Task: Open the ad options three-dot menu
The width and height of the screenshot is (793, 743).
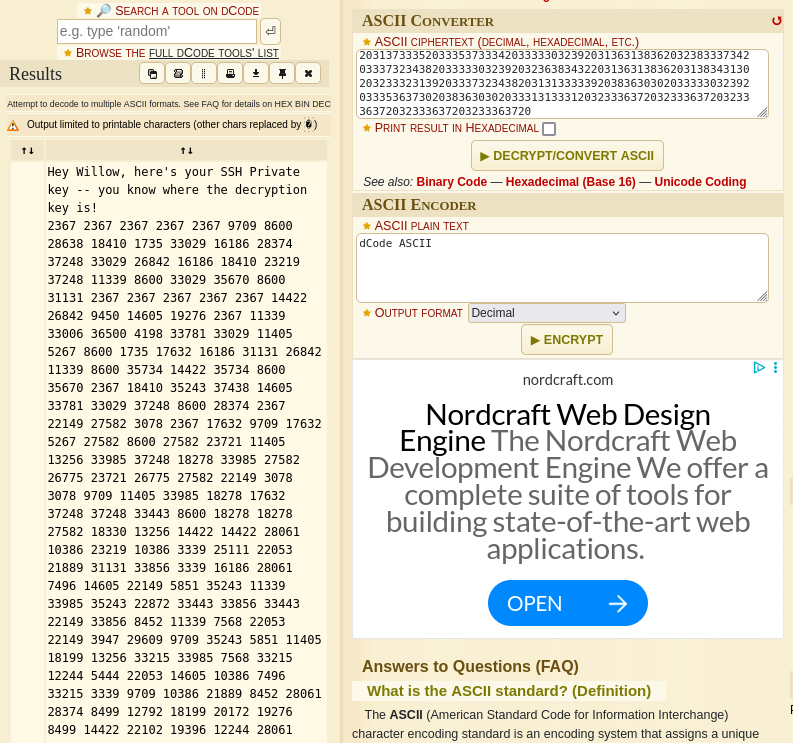Action: click(x=775, y=368)
